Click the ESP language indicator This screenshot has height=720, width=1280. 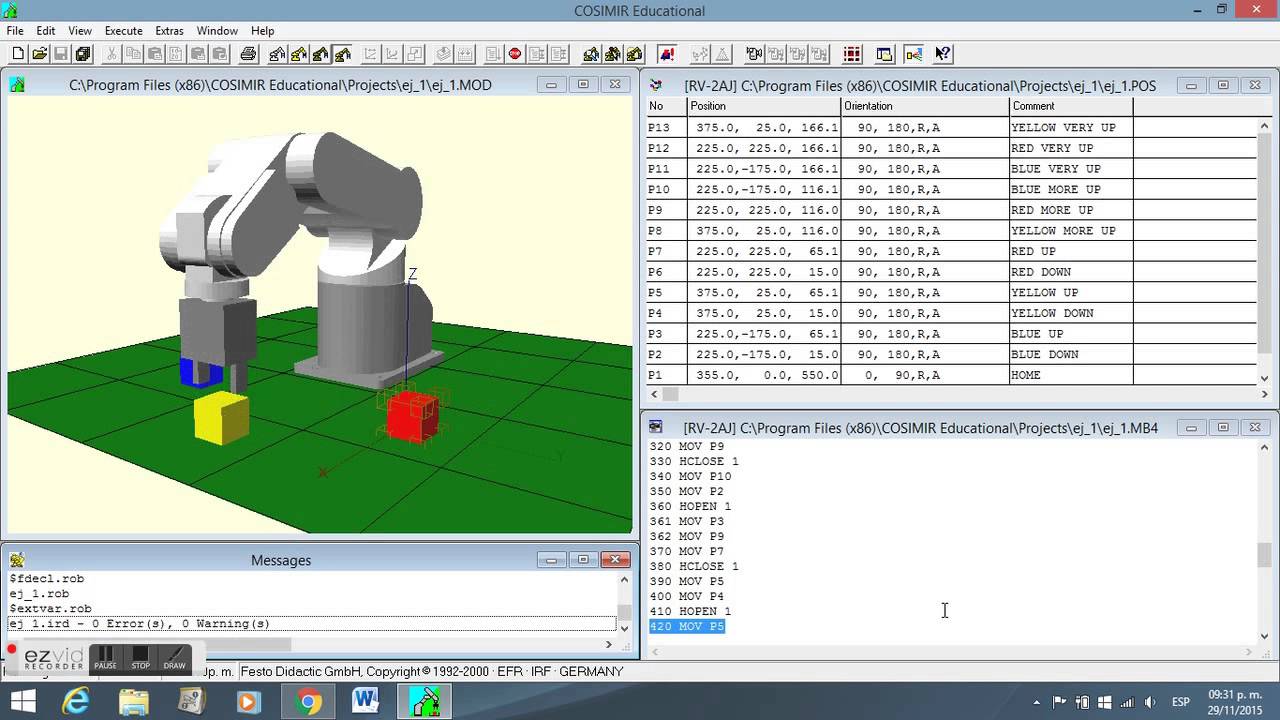(x=1180, y=702)
